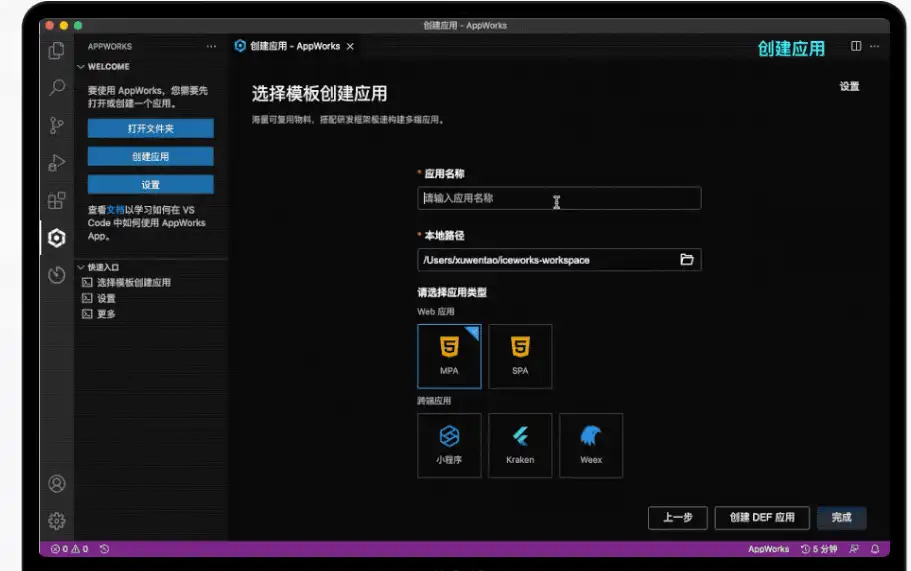Click the 上一步 button
The height and width of the screenshot is (571, 911).
pyautogui.click(x=677, y=518)
